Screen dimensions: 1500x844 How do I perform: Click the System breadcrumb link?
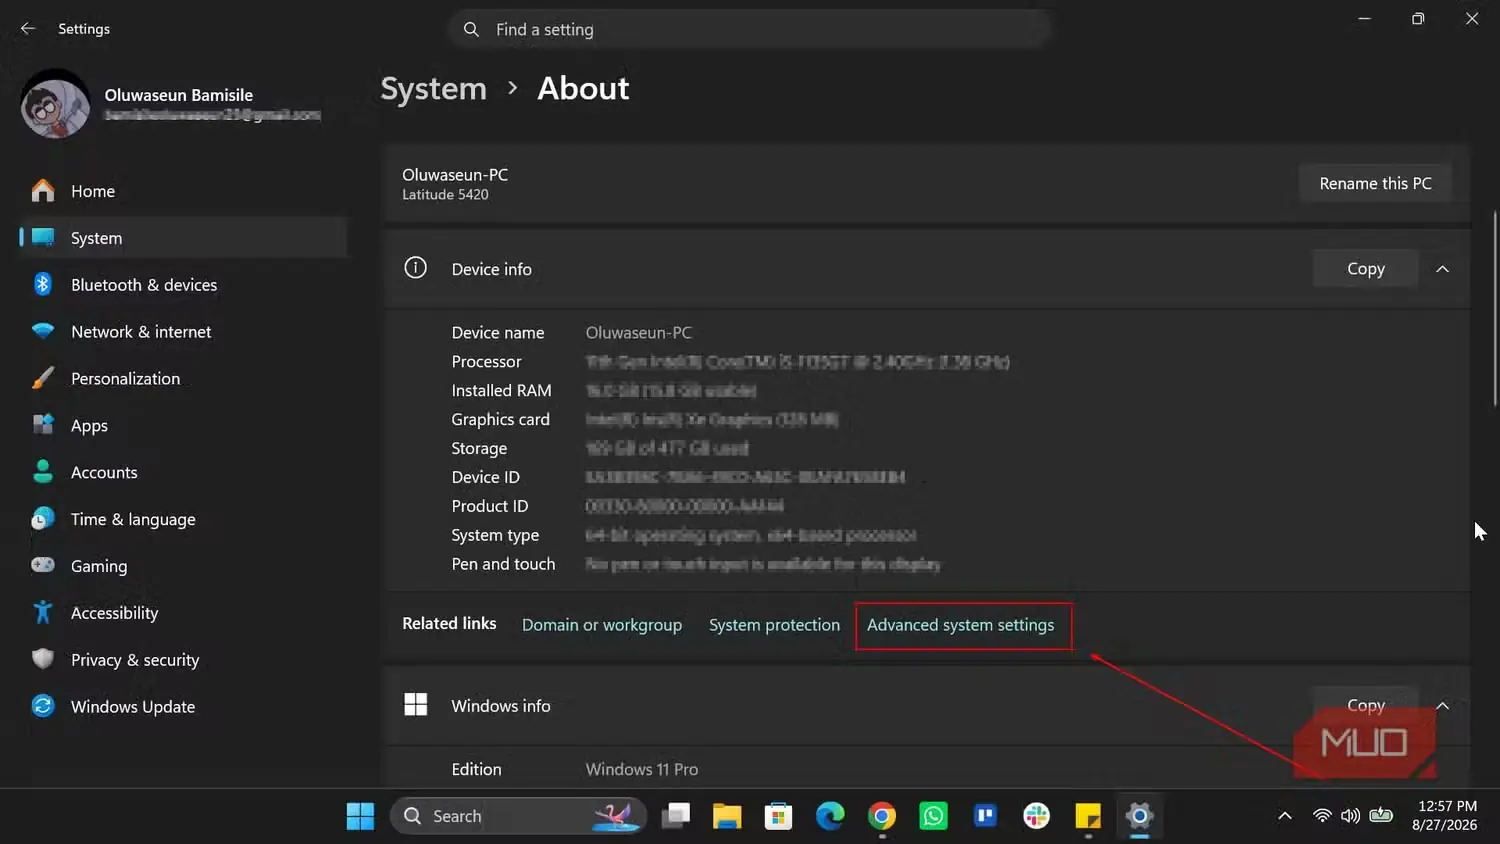tap(433, 89)
